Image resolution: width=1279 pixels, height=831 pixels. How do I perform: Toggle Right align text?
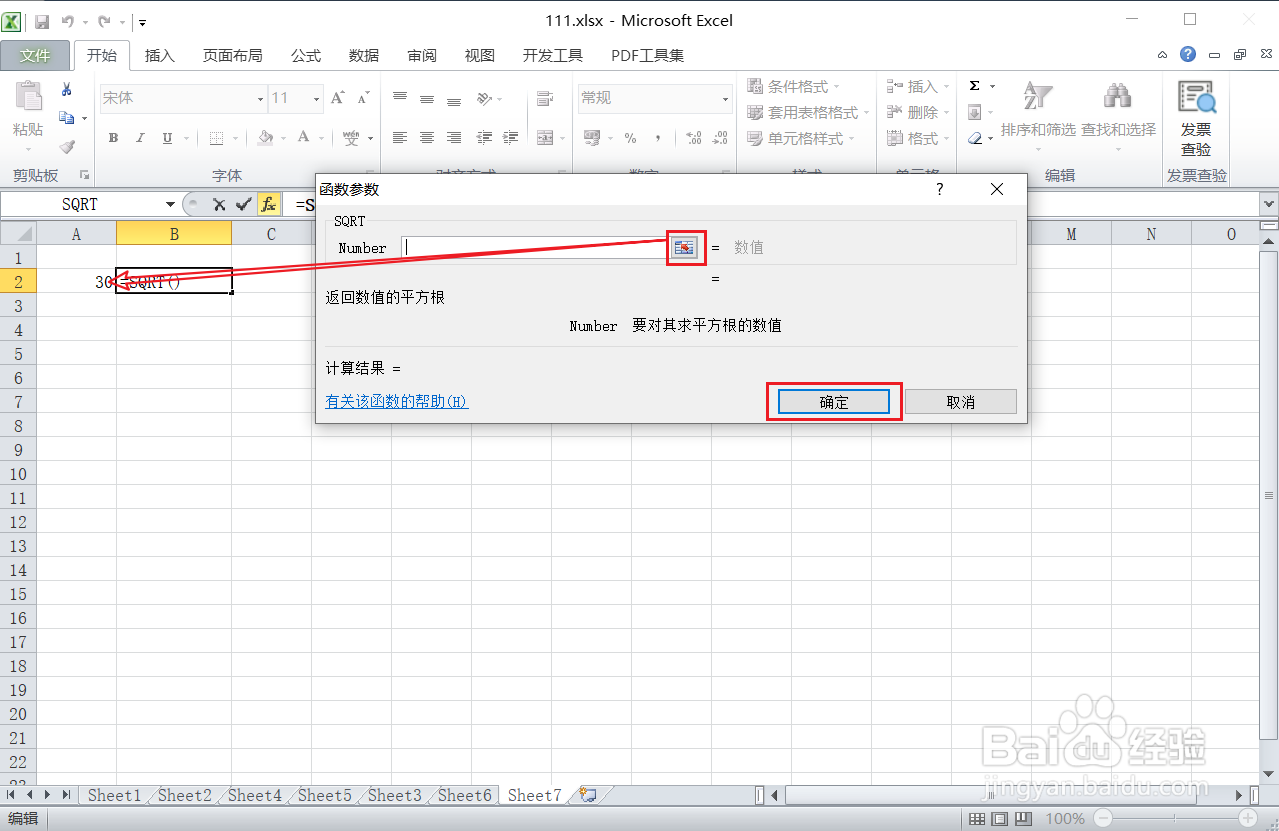pos(454,138)
